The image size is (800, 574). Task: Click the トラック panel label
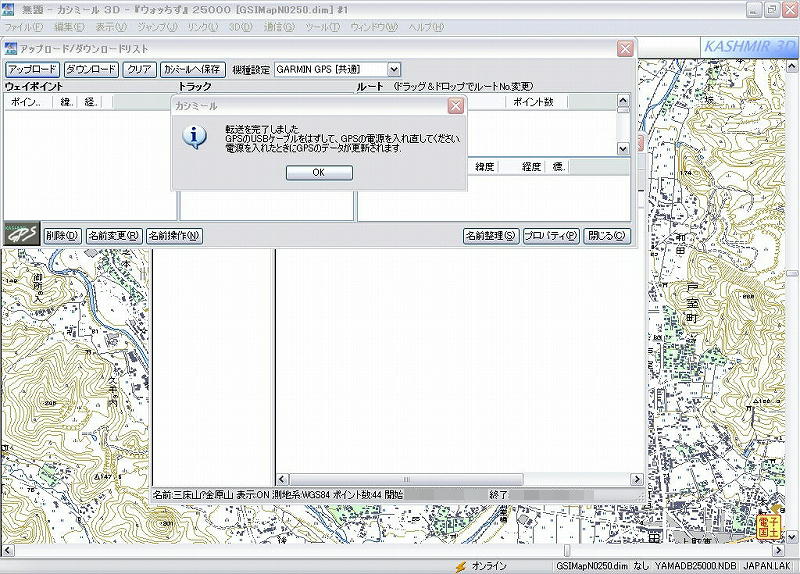click(195, 87)
